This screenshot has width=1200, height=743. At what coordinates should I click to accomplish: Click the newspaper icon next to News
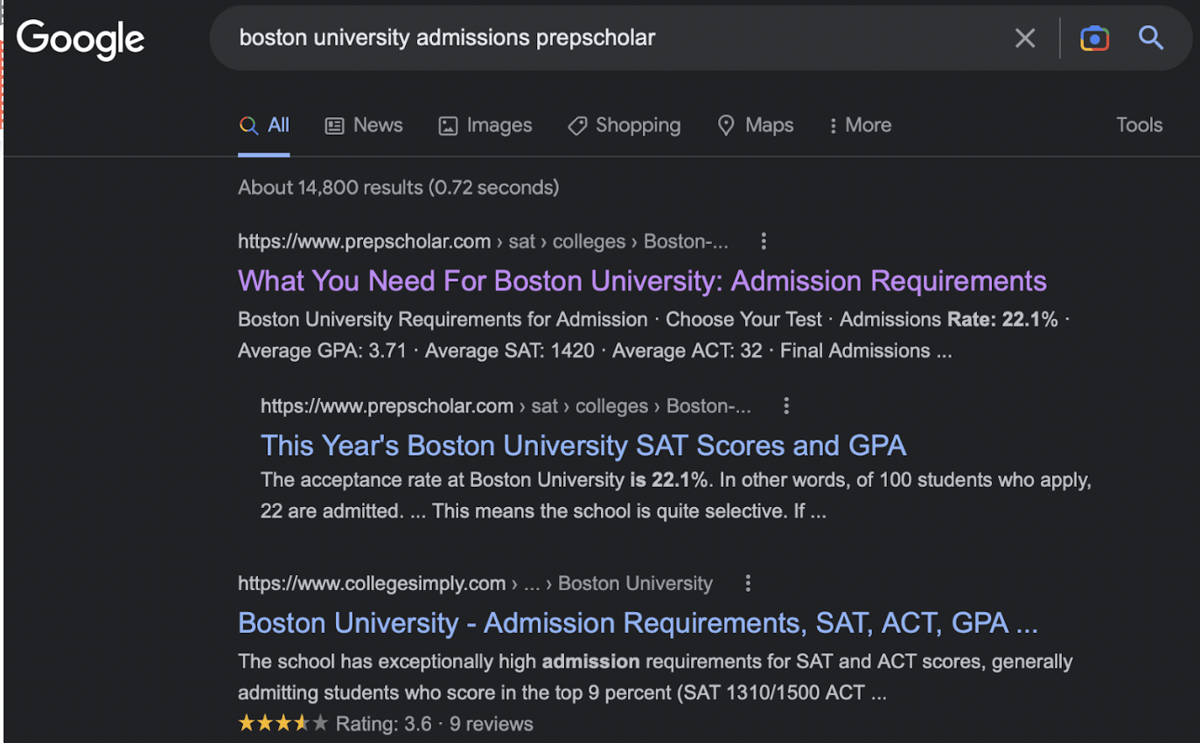click(333, 125)
